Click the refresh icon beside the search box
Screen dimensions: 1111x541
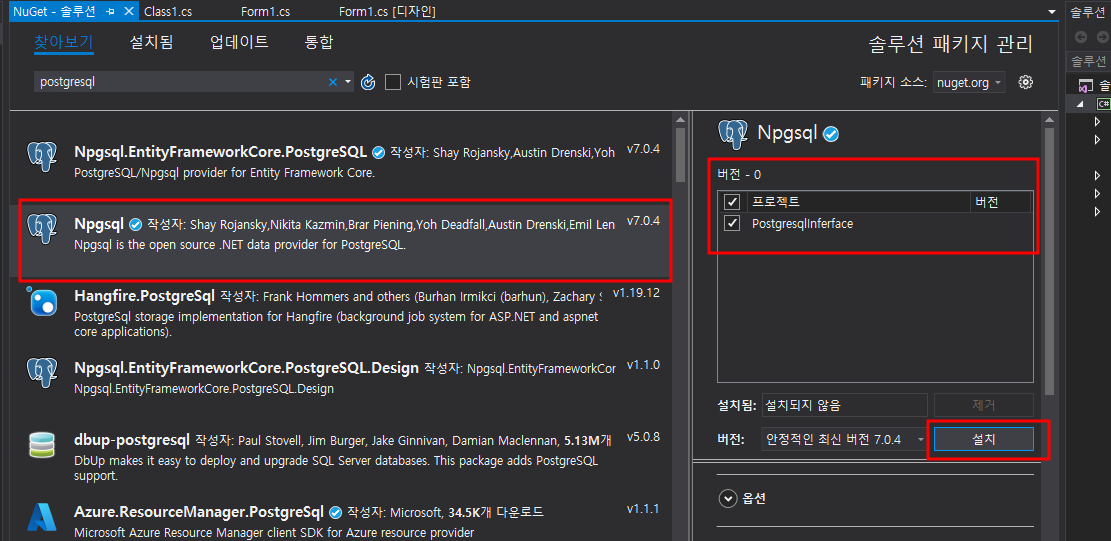tap(368, 82)
